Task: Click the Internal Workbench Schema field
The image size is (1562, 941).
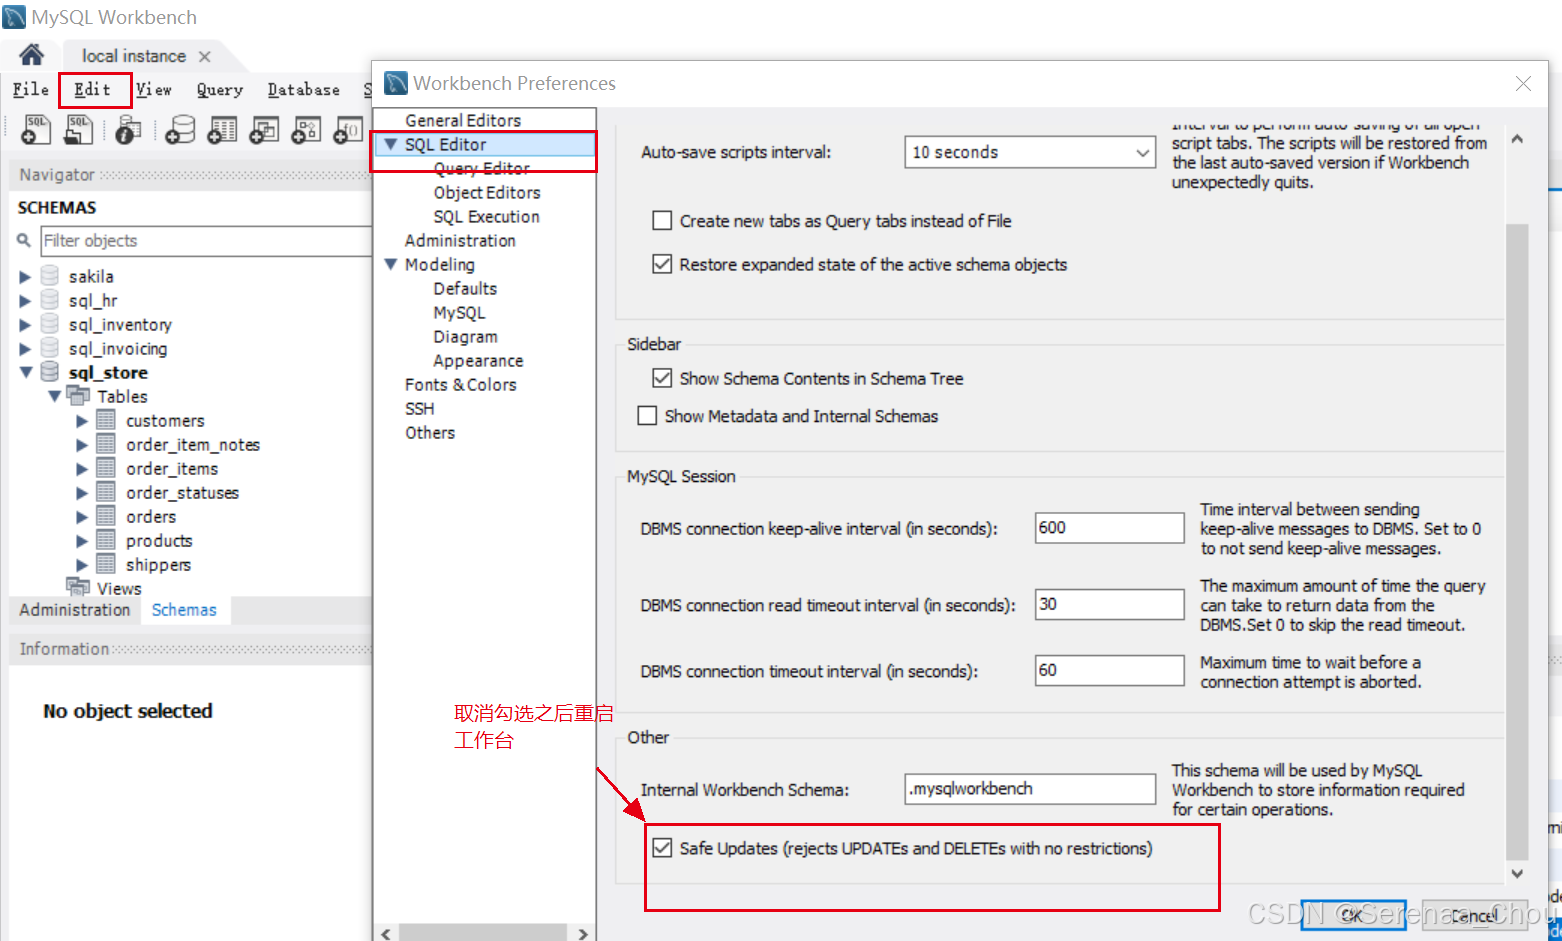Action: click(x=1030, y=788)
